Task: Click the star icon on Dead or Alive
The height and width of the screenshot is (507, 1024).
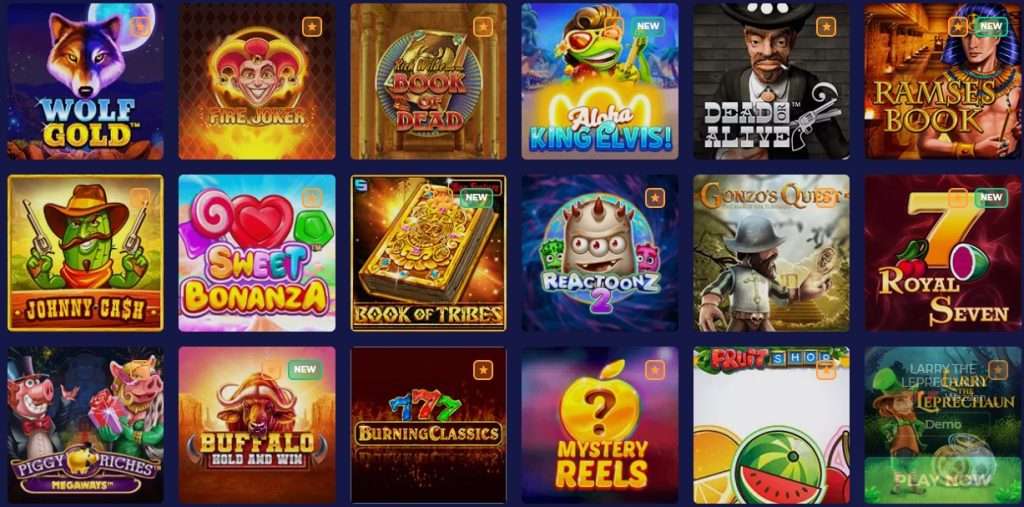Action: (x=826, y=27)
